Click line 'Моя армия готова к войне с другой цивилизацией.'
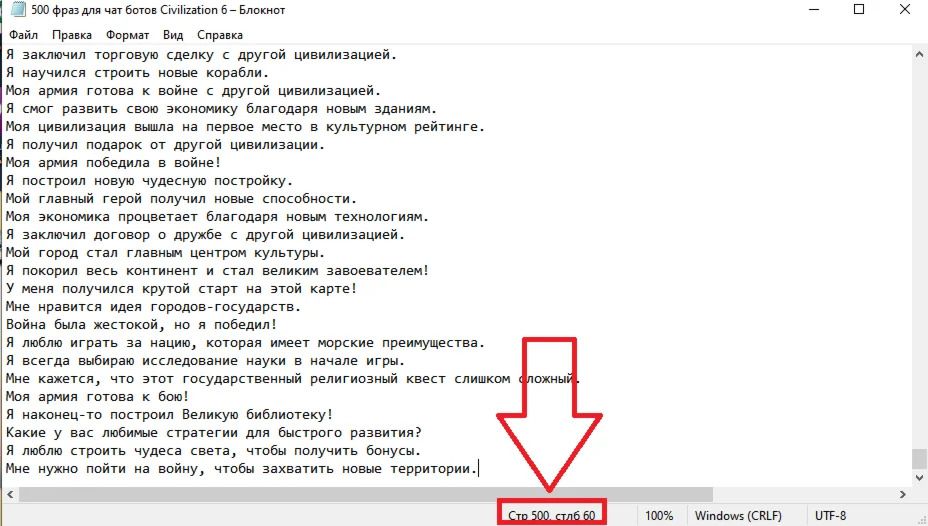Screen dimensions: 928x526 click(194, 91)
